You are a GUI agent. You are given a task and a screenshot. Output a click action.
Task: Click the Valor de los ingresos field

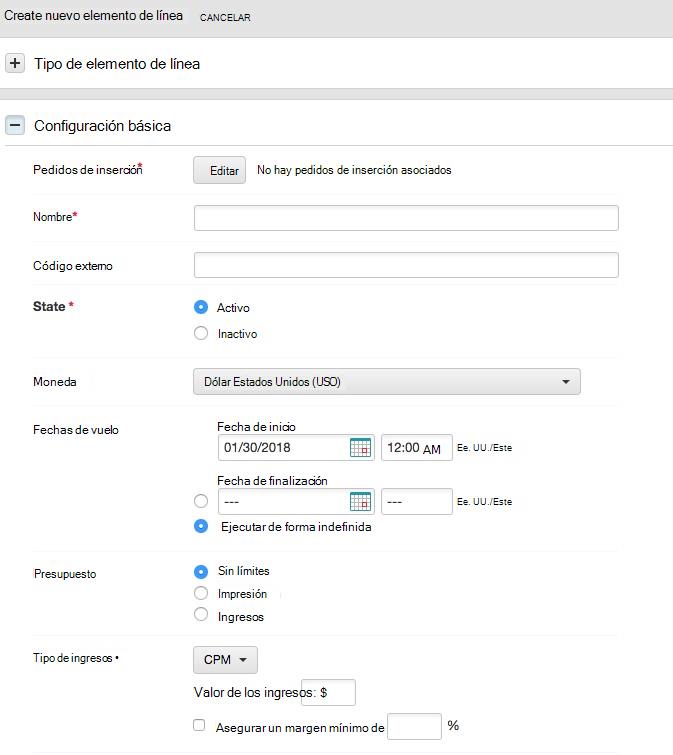(x=328, y=692)
